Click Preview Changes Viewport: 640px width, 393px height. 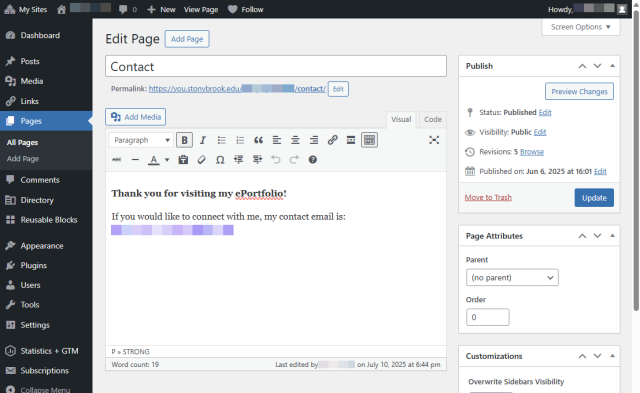tap(579, 91)
